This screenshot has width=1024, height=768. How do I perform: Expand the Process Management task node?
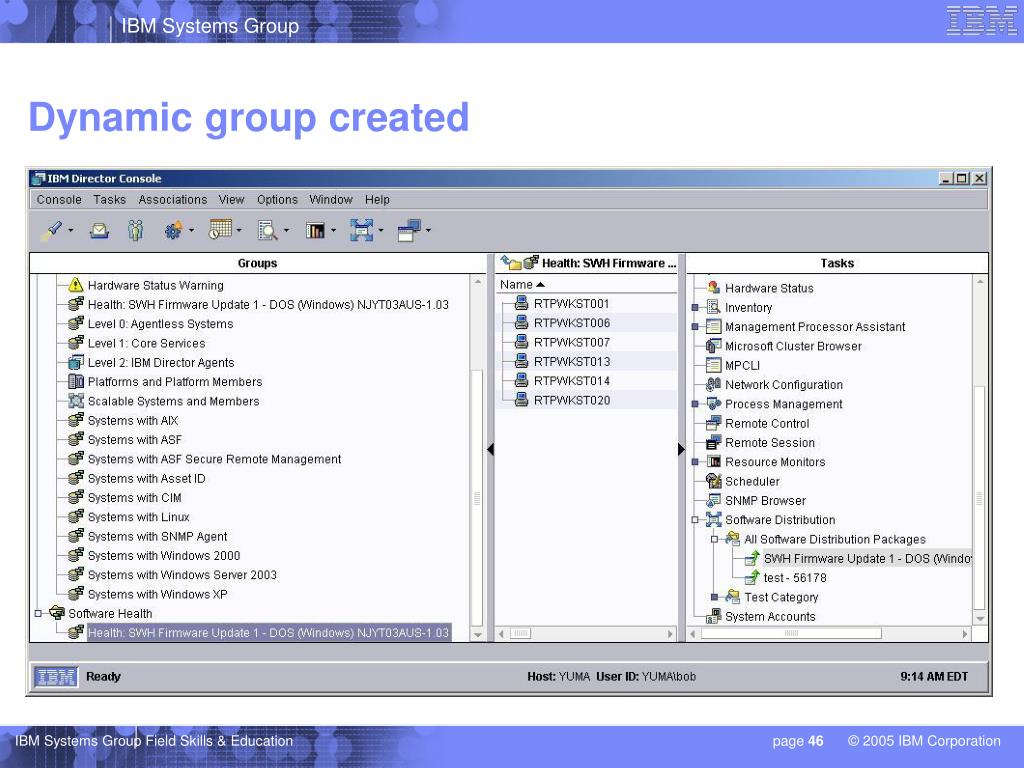click(695, 404)
